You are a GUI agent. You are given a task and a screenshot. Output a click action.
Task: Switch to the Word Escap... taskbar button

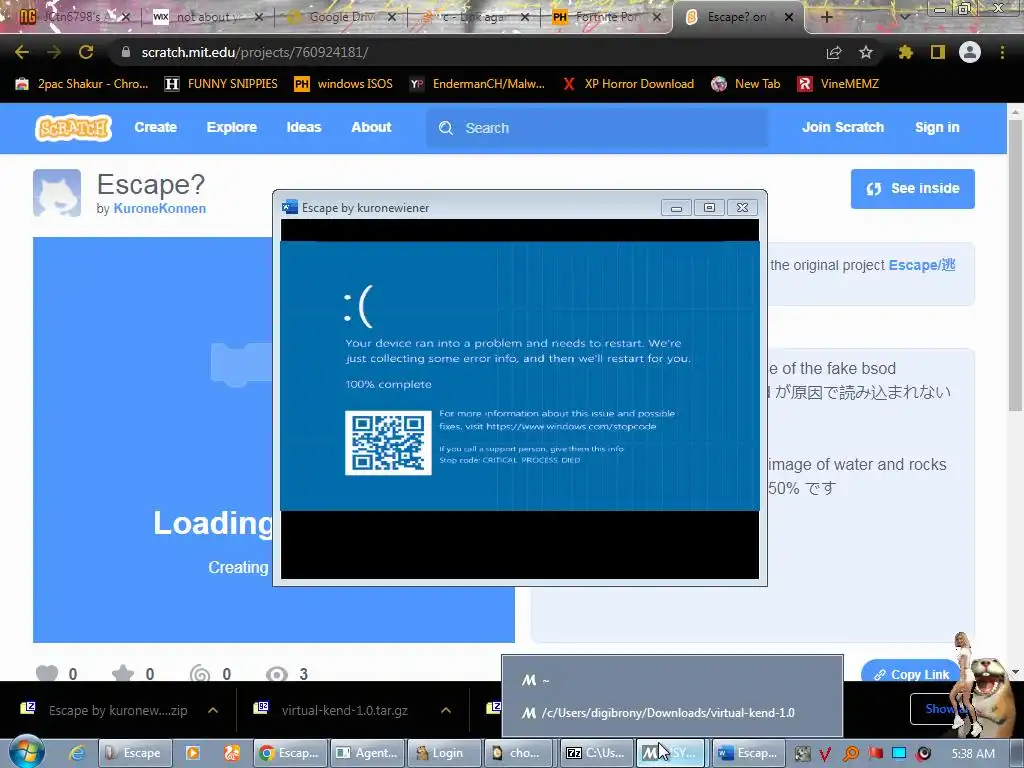pos(747,753)
